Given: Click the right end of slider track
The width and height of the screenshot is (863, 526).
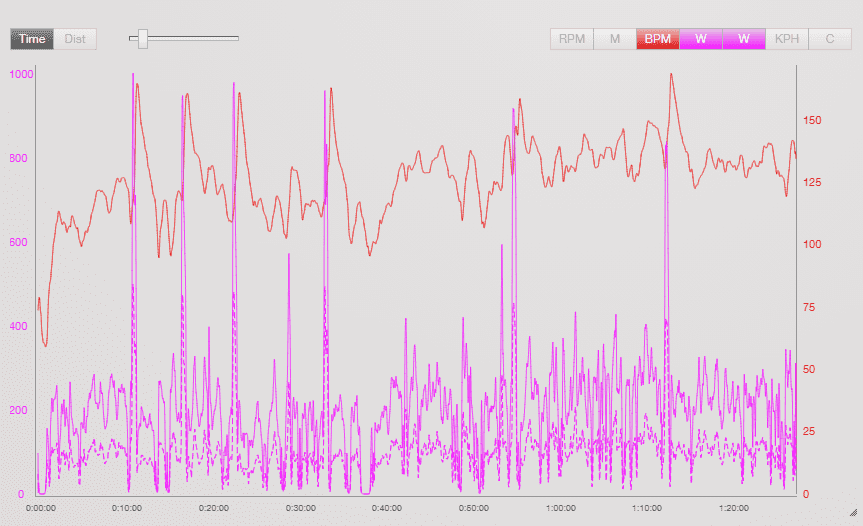Looking at the screenshot, I should pyautogui.click(x=236, y=39).
